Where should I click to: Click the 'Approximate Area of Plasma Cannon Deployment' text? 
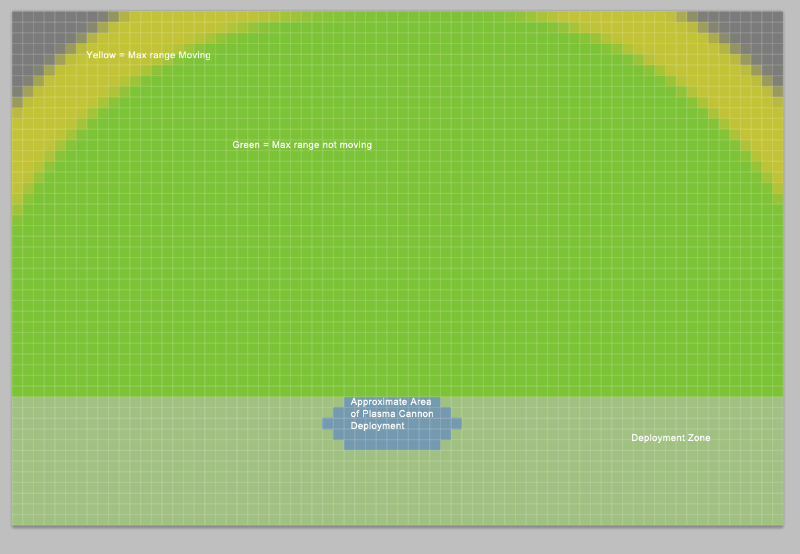coord(392,414)
